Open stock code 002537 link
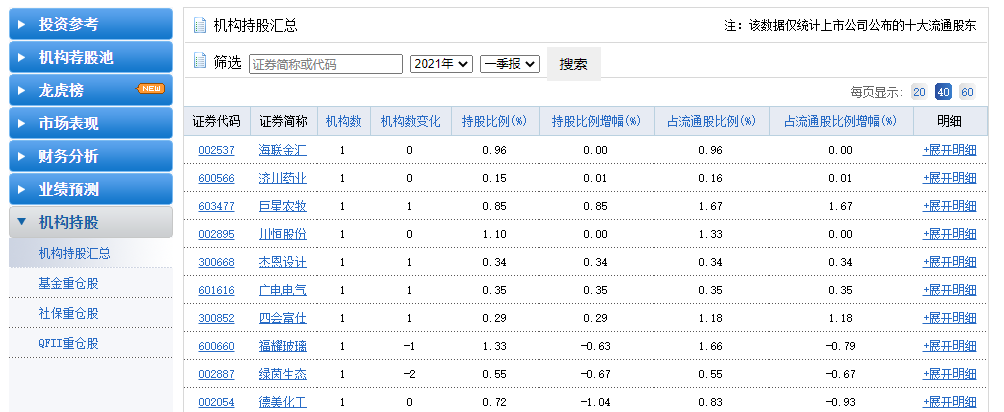This screenshot has width=1004, height=412. (216, 151)
